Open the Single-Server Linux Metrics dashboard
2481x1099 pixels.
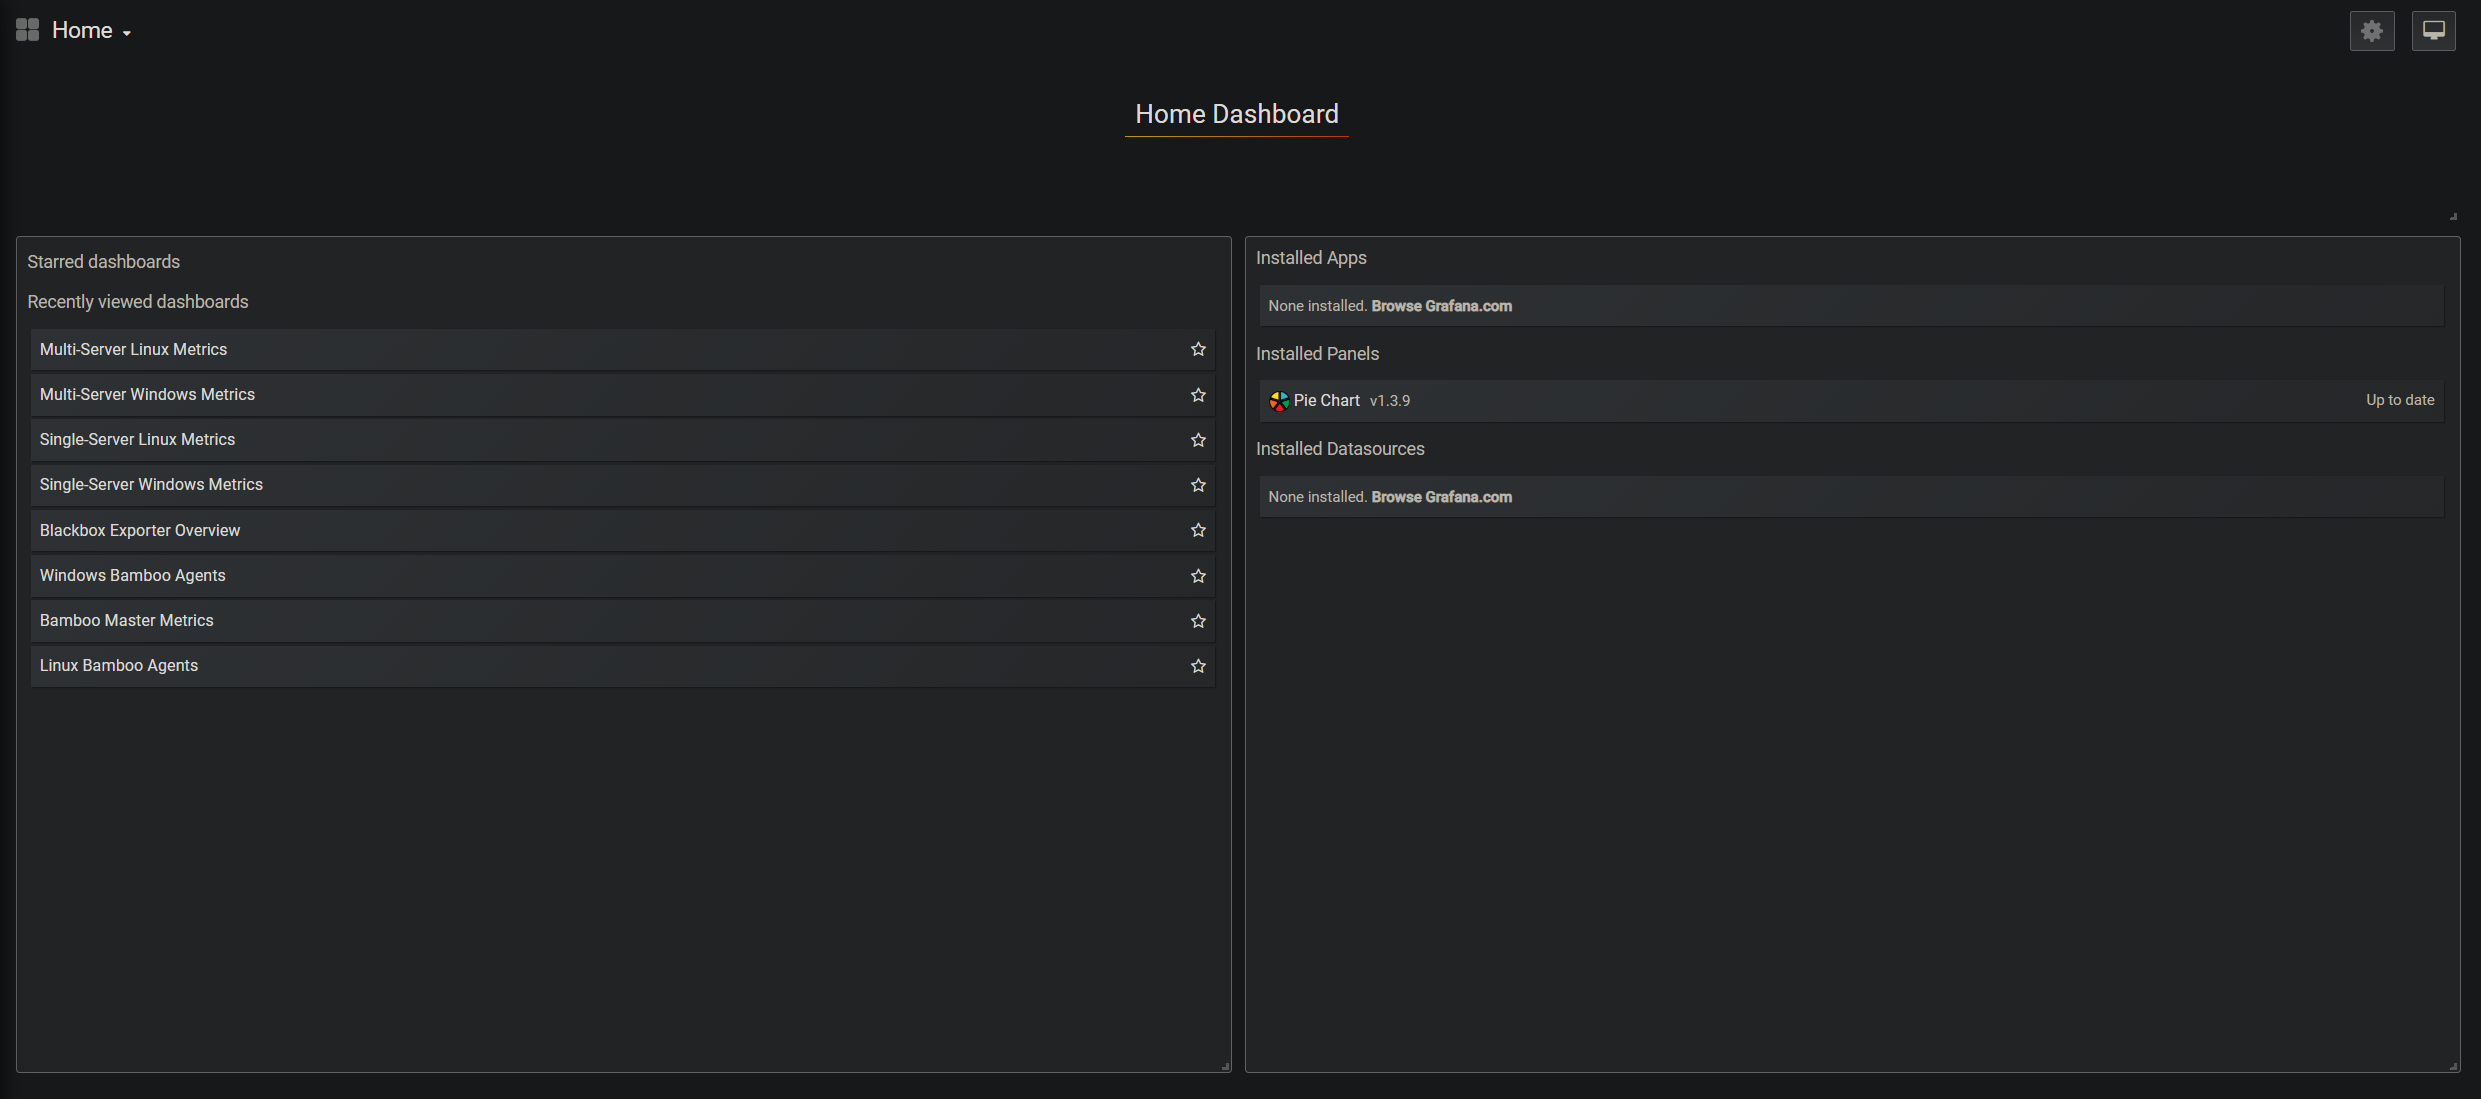(x=137, y=439)
